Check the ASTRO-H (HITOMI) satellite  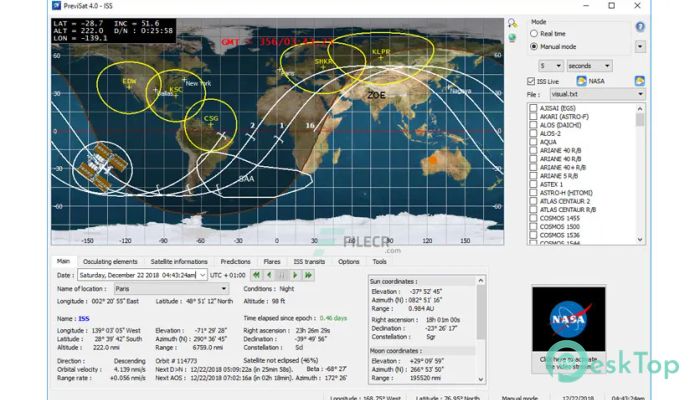(533, 193)
